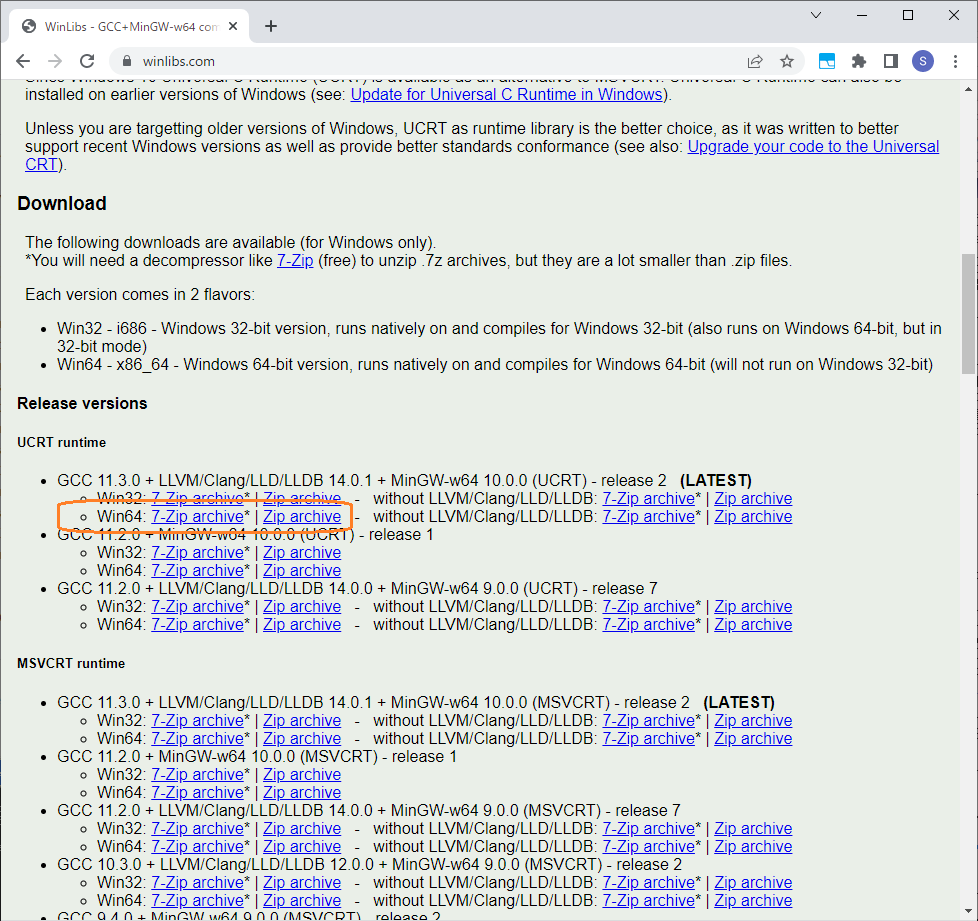Download MSVCRT release 1 Win64 7-Zip archive
This screenshot has width=978, height=921.
pyautogui.click(x=198, y=793)
